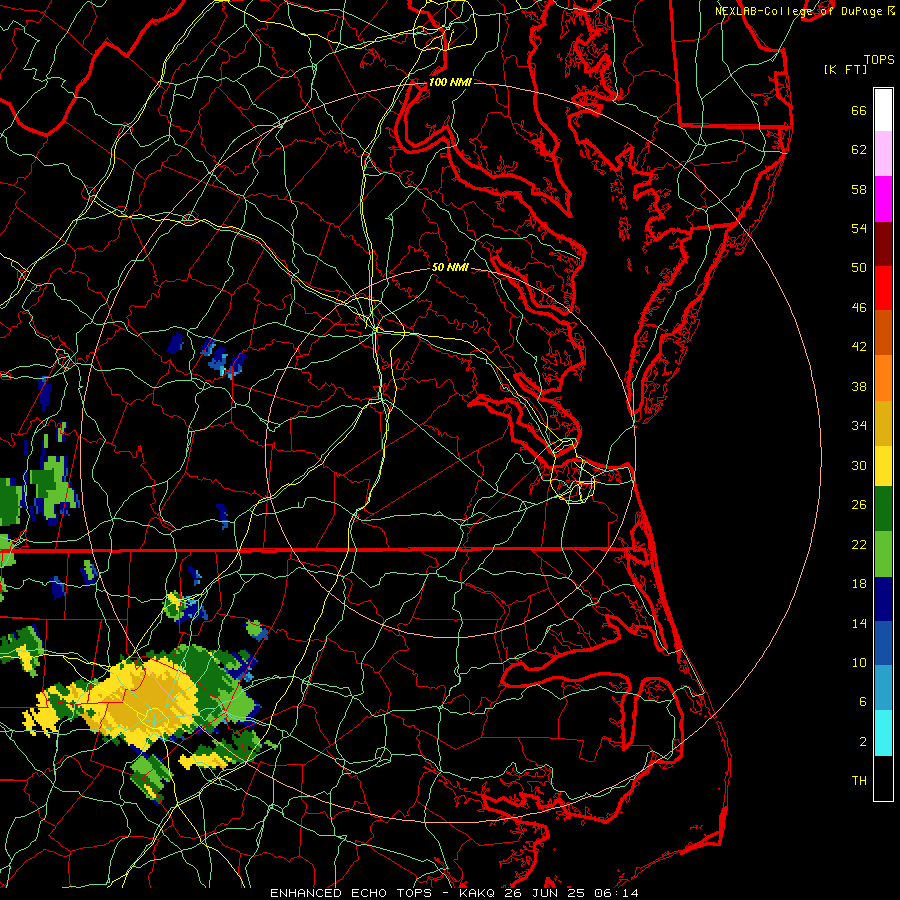Pick the navy blue legend swatch
This screenshot has width=900, height=900.
(883, 599)
